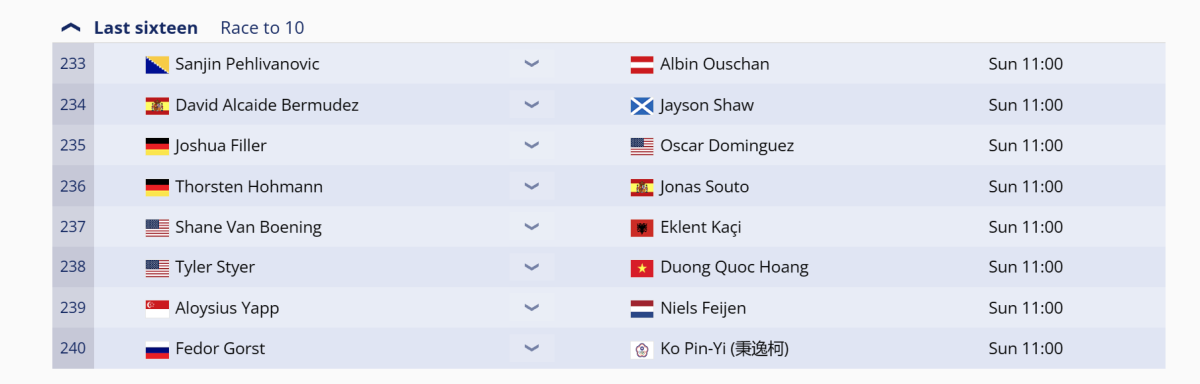Click Netherlands flag beside Niels Feijen
Image resolution: width=1200 pixels, height=384 pixels.
point(642,308)
